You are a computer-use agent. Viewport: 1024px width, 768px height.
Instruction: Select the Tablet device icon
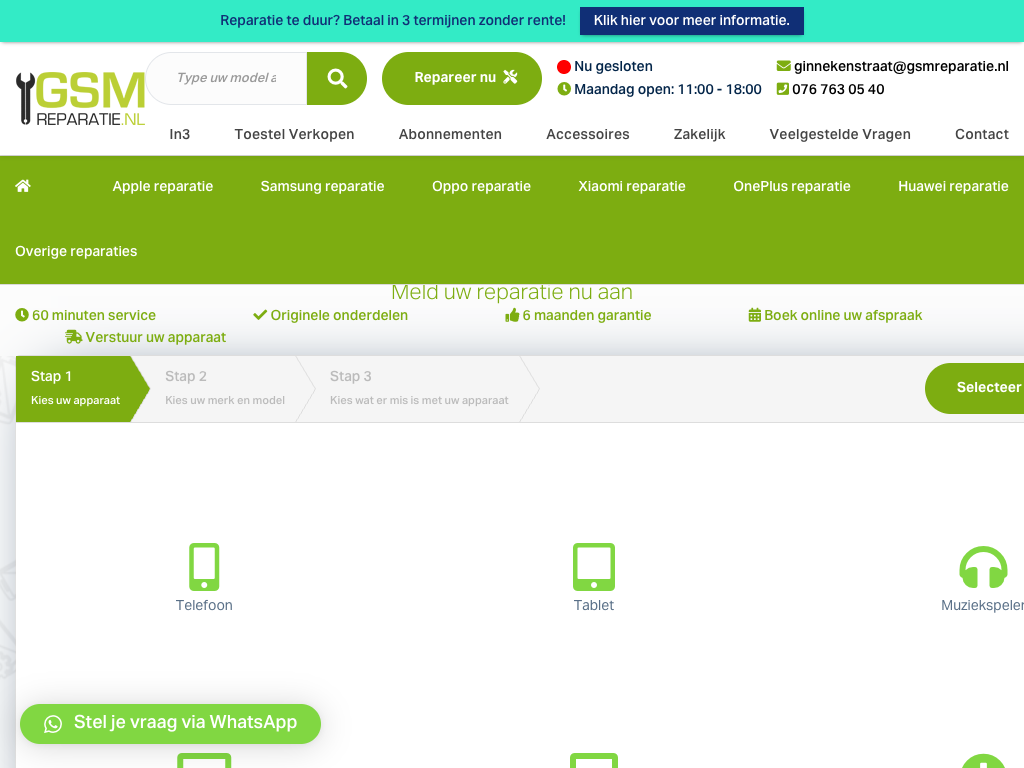tap(594, 567)
